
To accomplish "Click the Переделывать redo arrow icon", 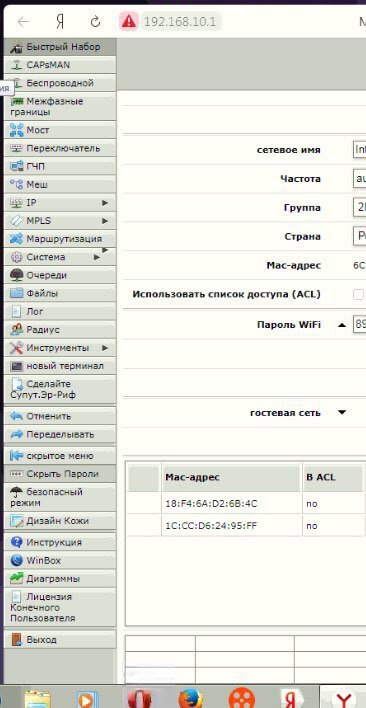I will [x=16, y=434].
